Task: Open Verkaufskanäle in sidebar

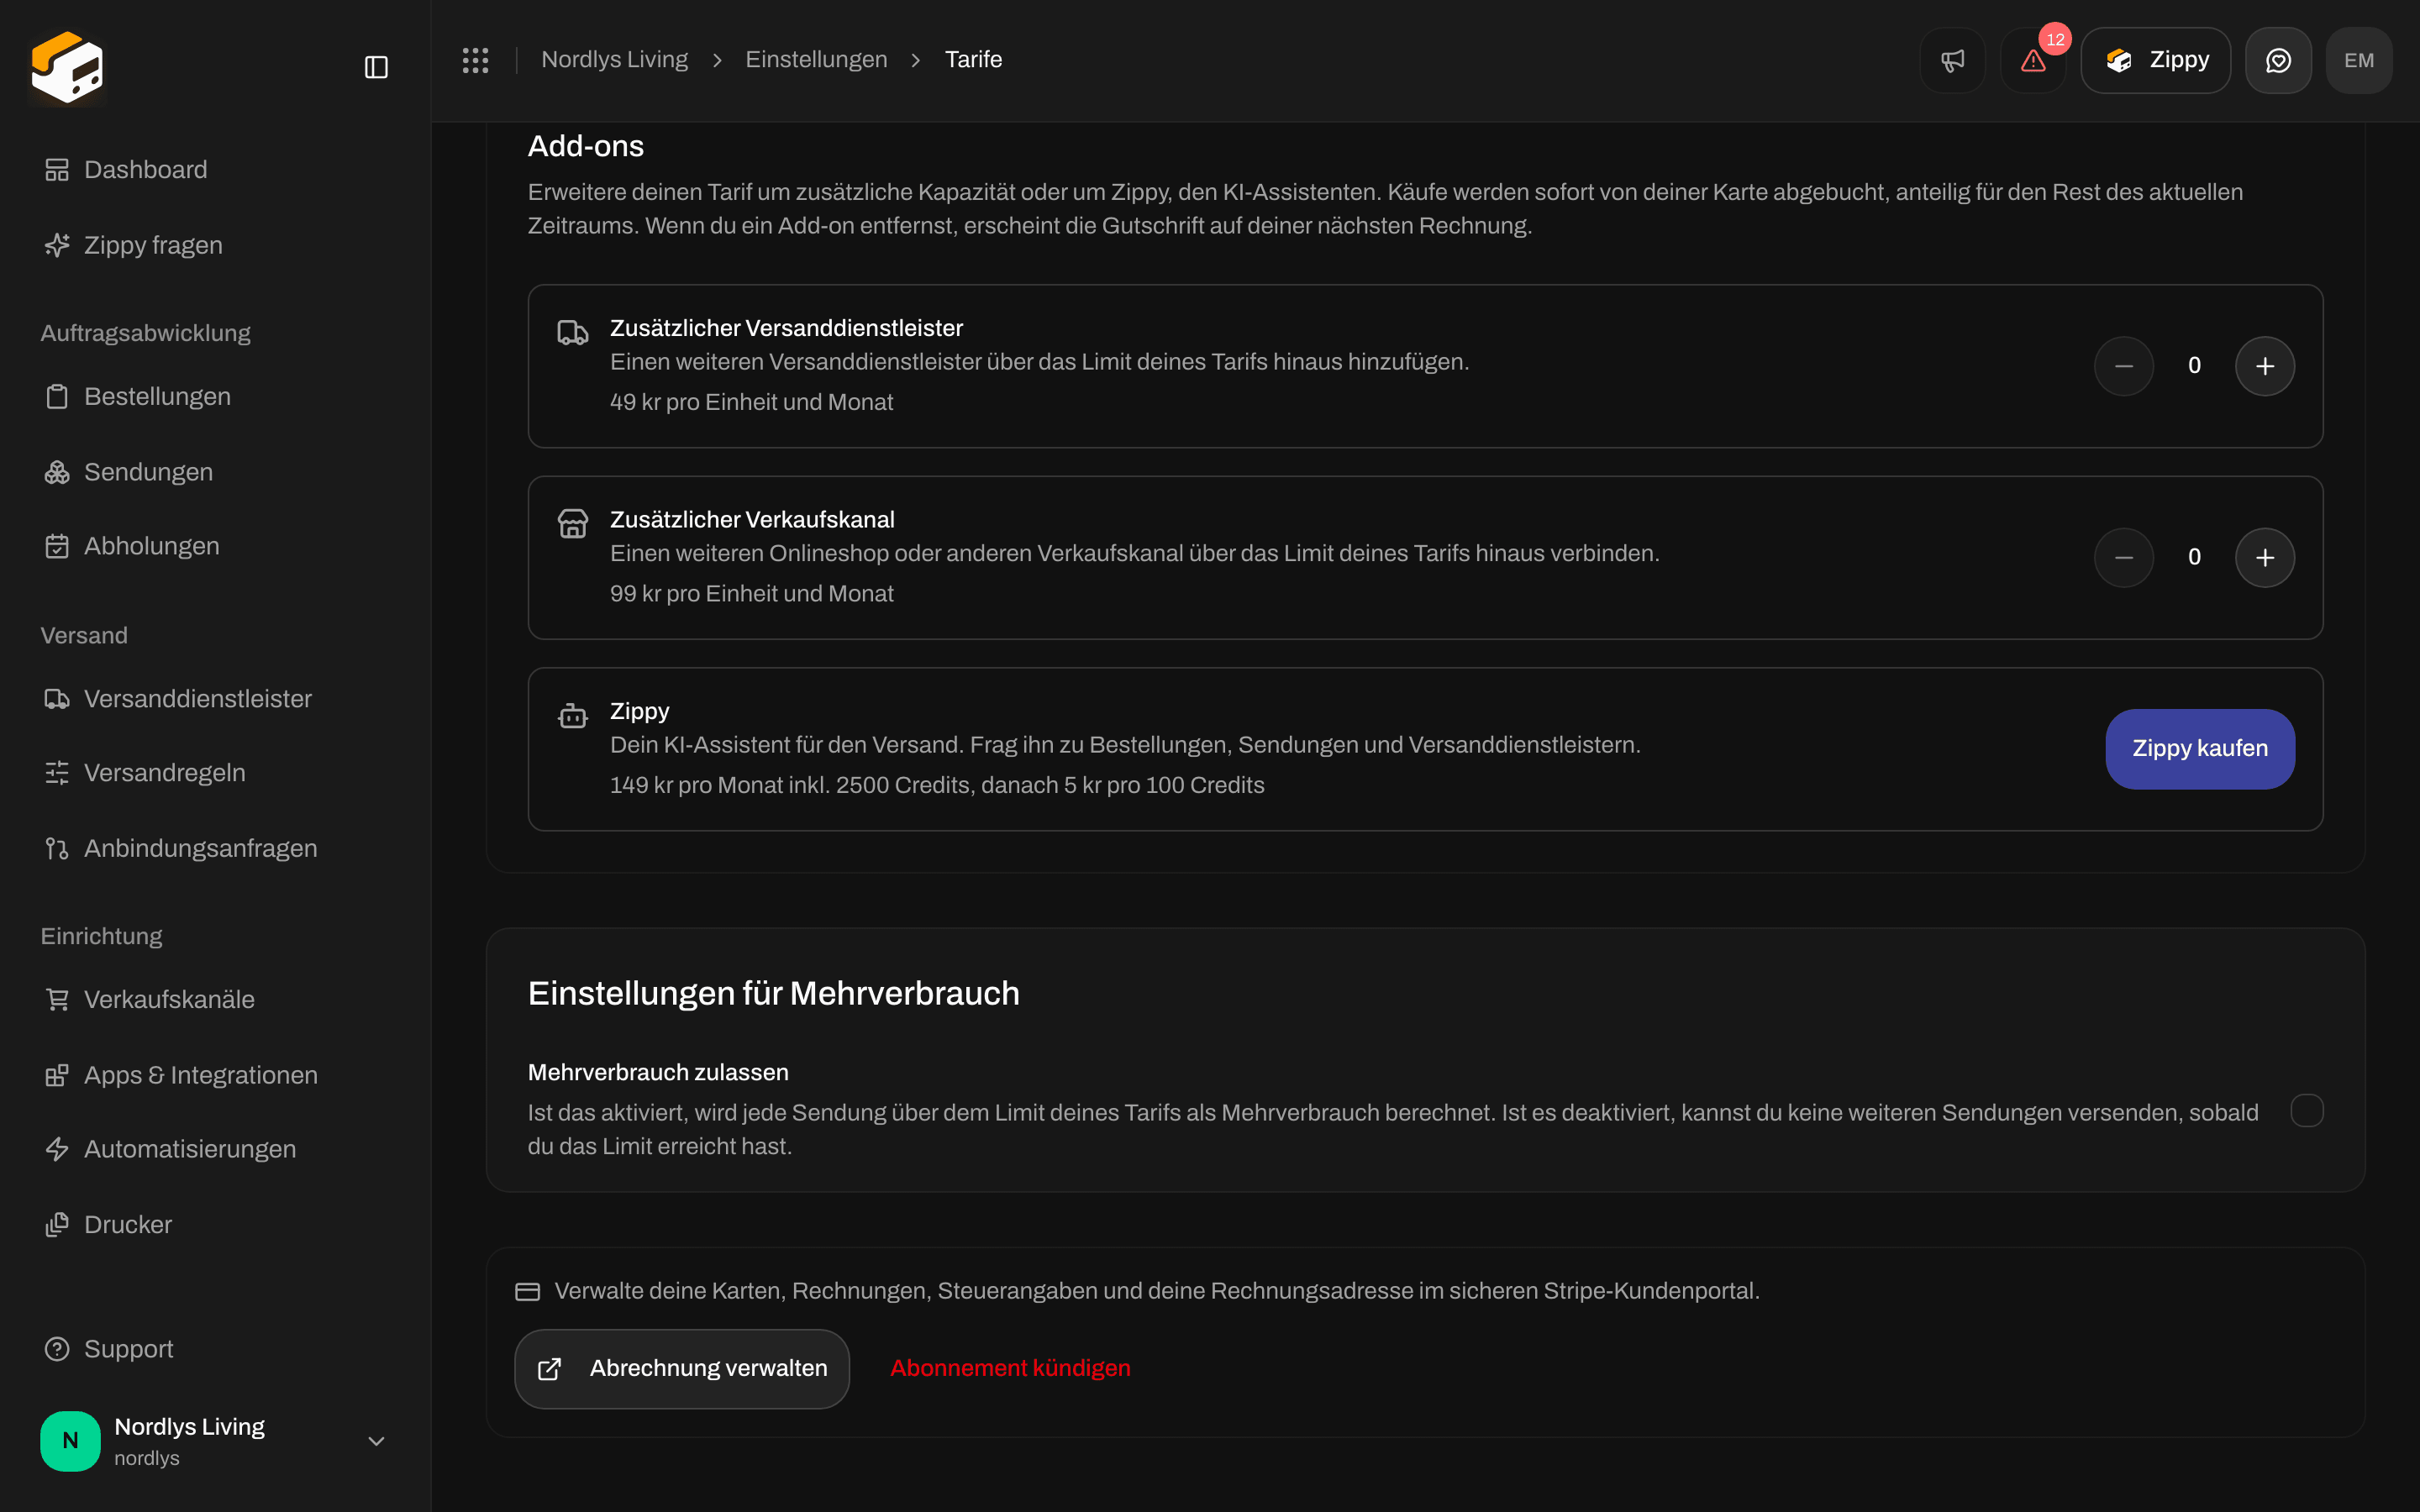Action: click(x=215, y=999)
